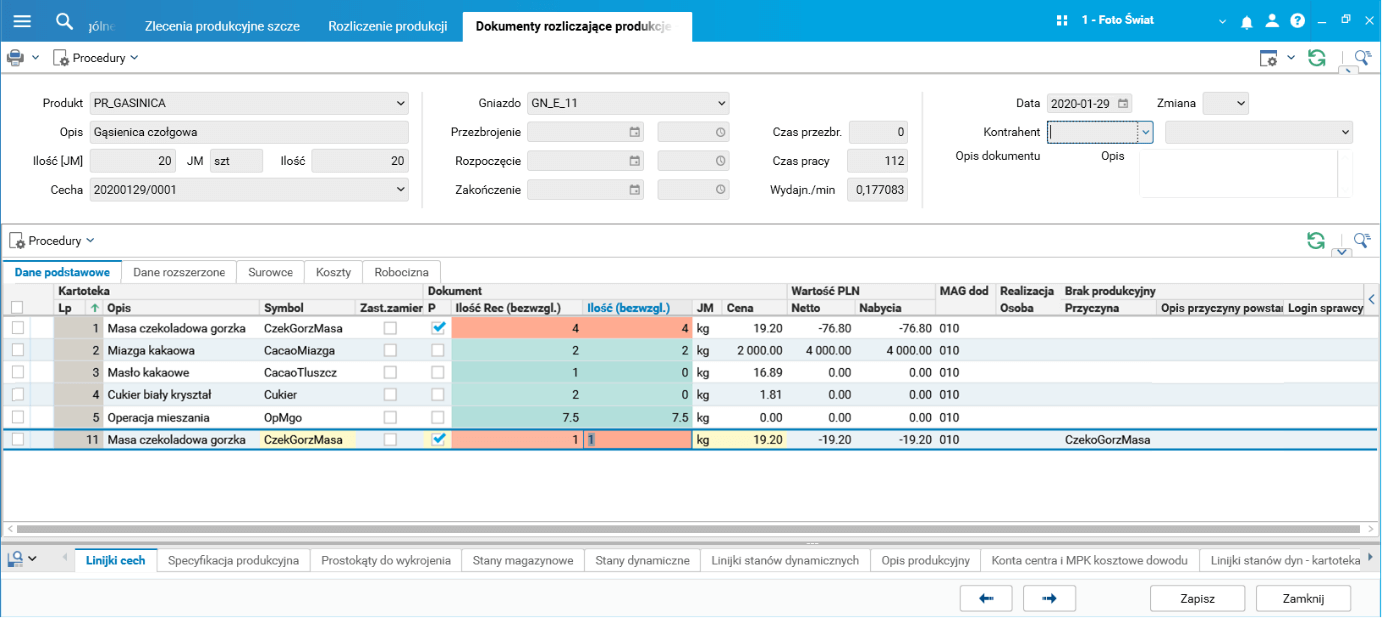Click the help question mark icon
The image size is (1382, 618).
1297,21
